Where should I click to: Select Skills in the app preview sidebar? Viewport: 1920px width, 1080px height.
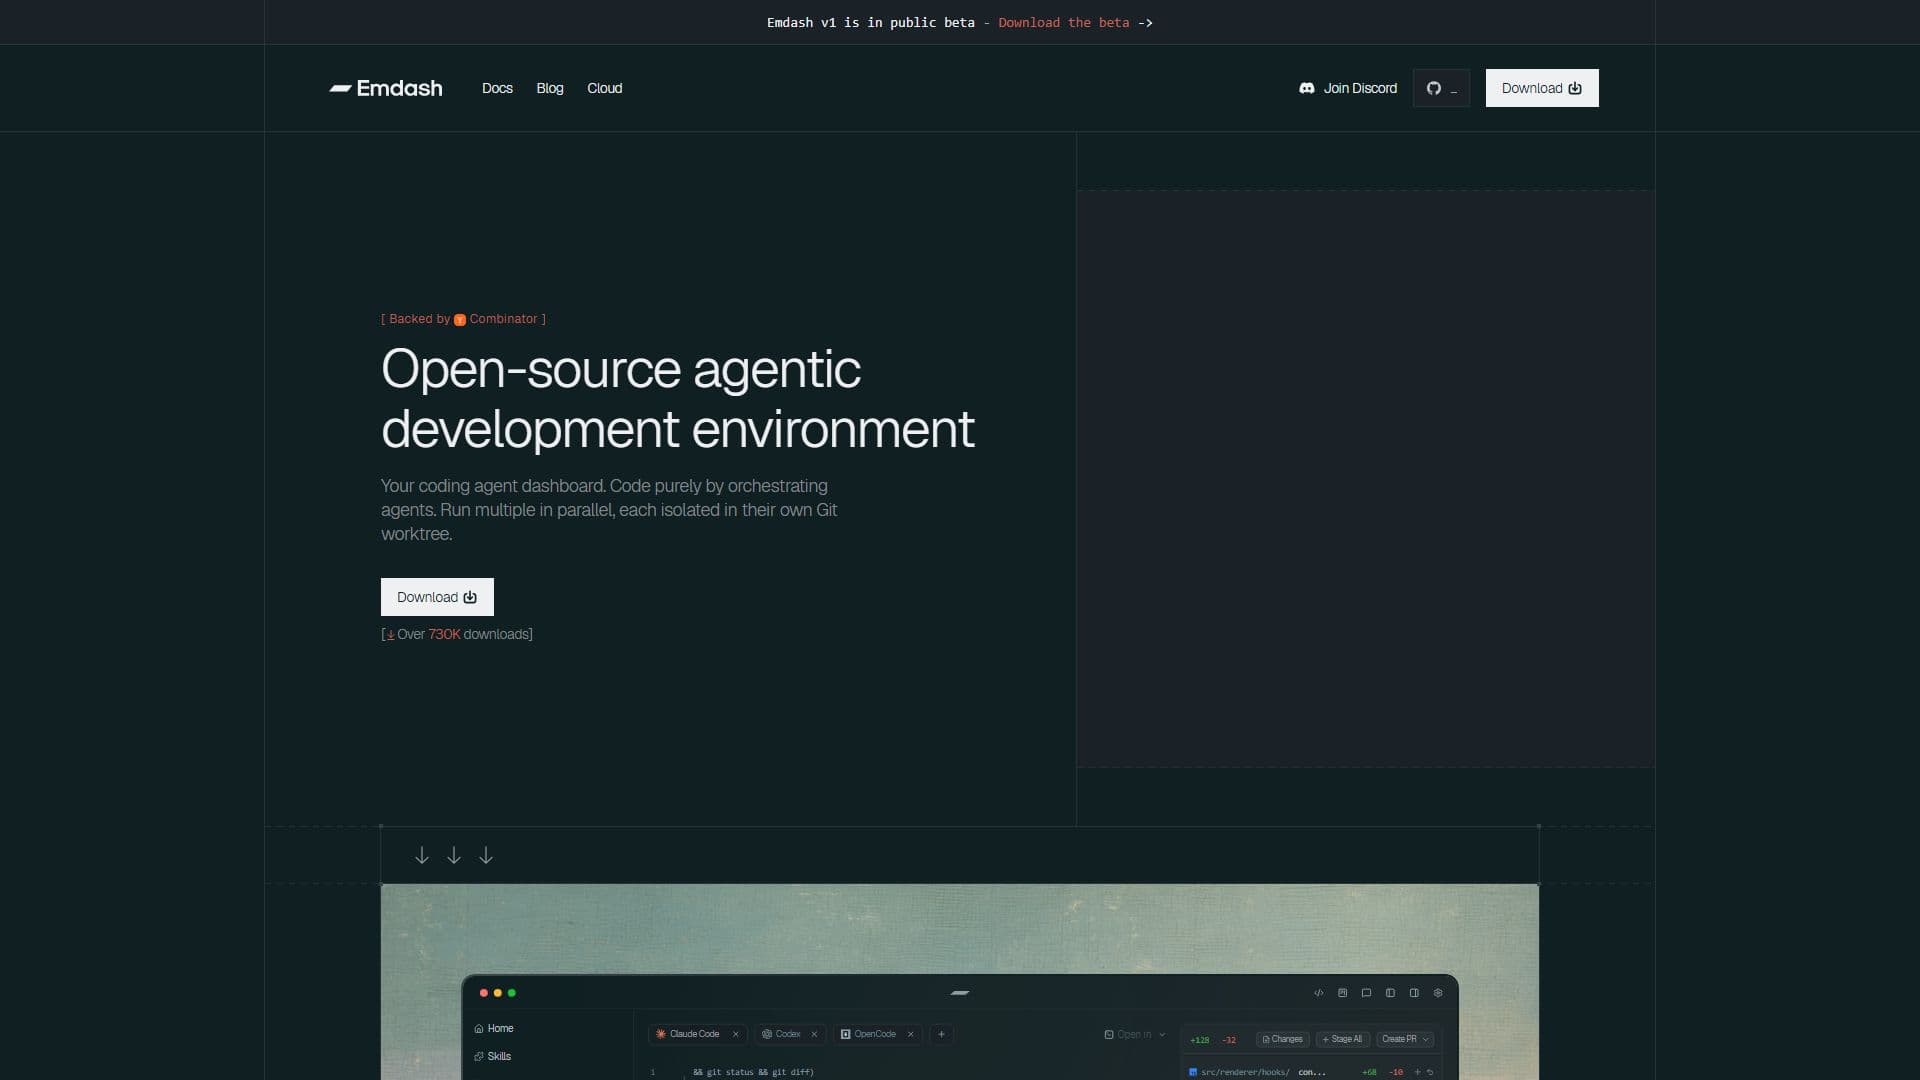tap(493, 1056)
